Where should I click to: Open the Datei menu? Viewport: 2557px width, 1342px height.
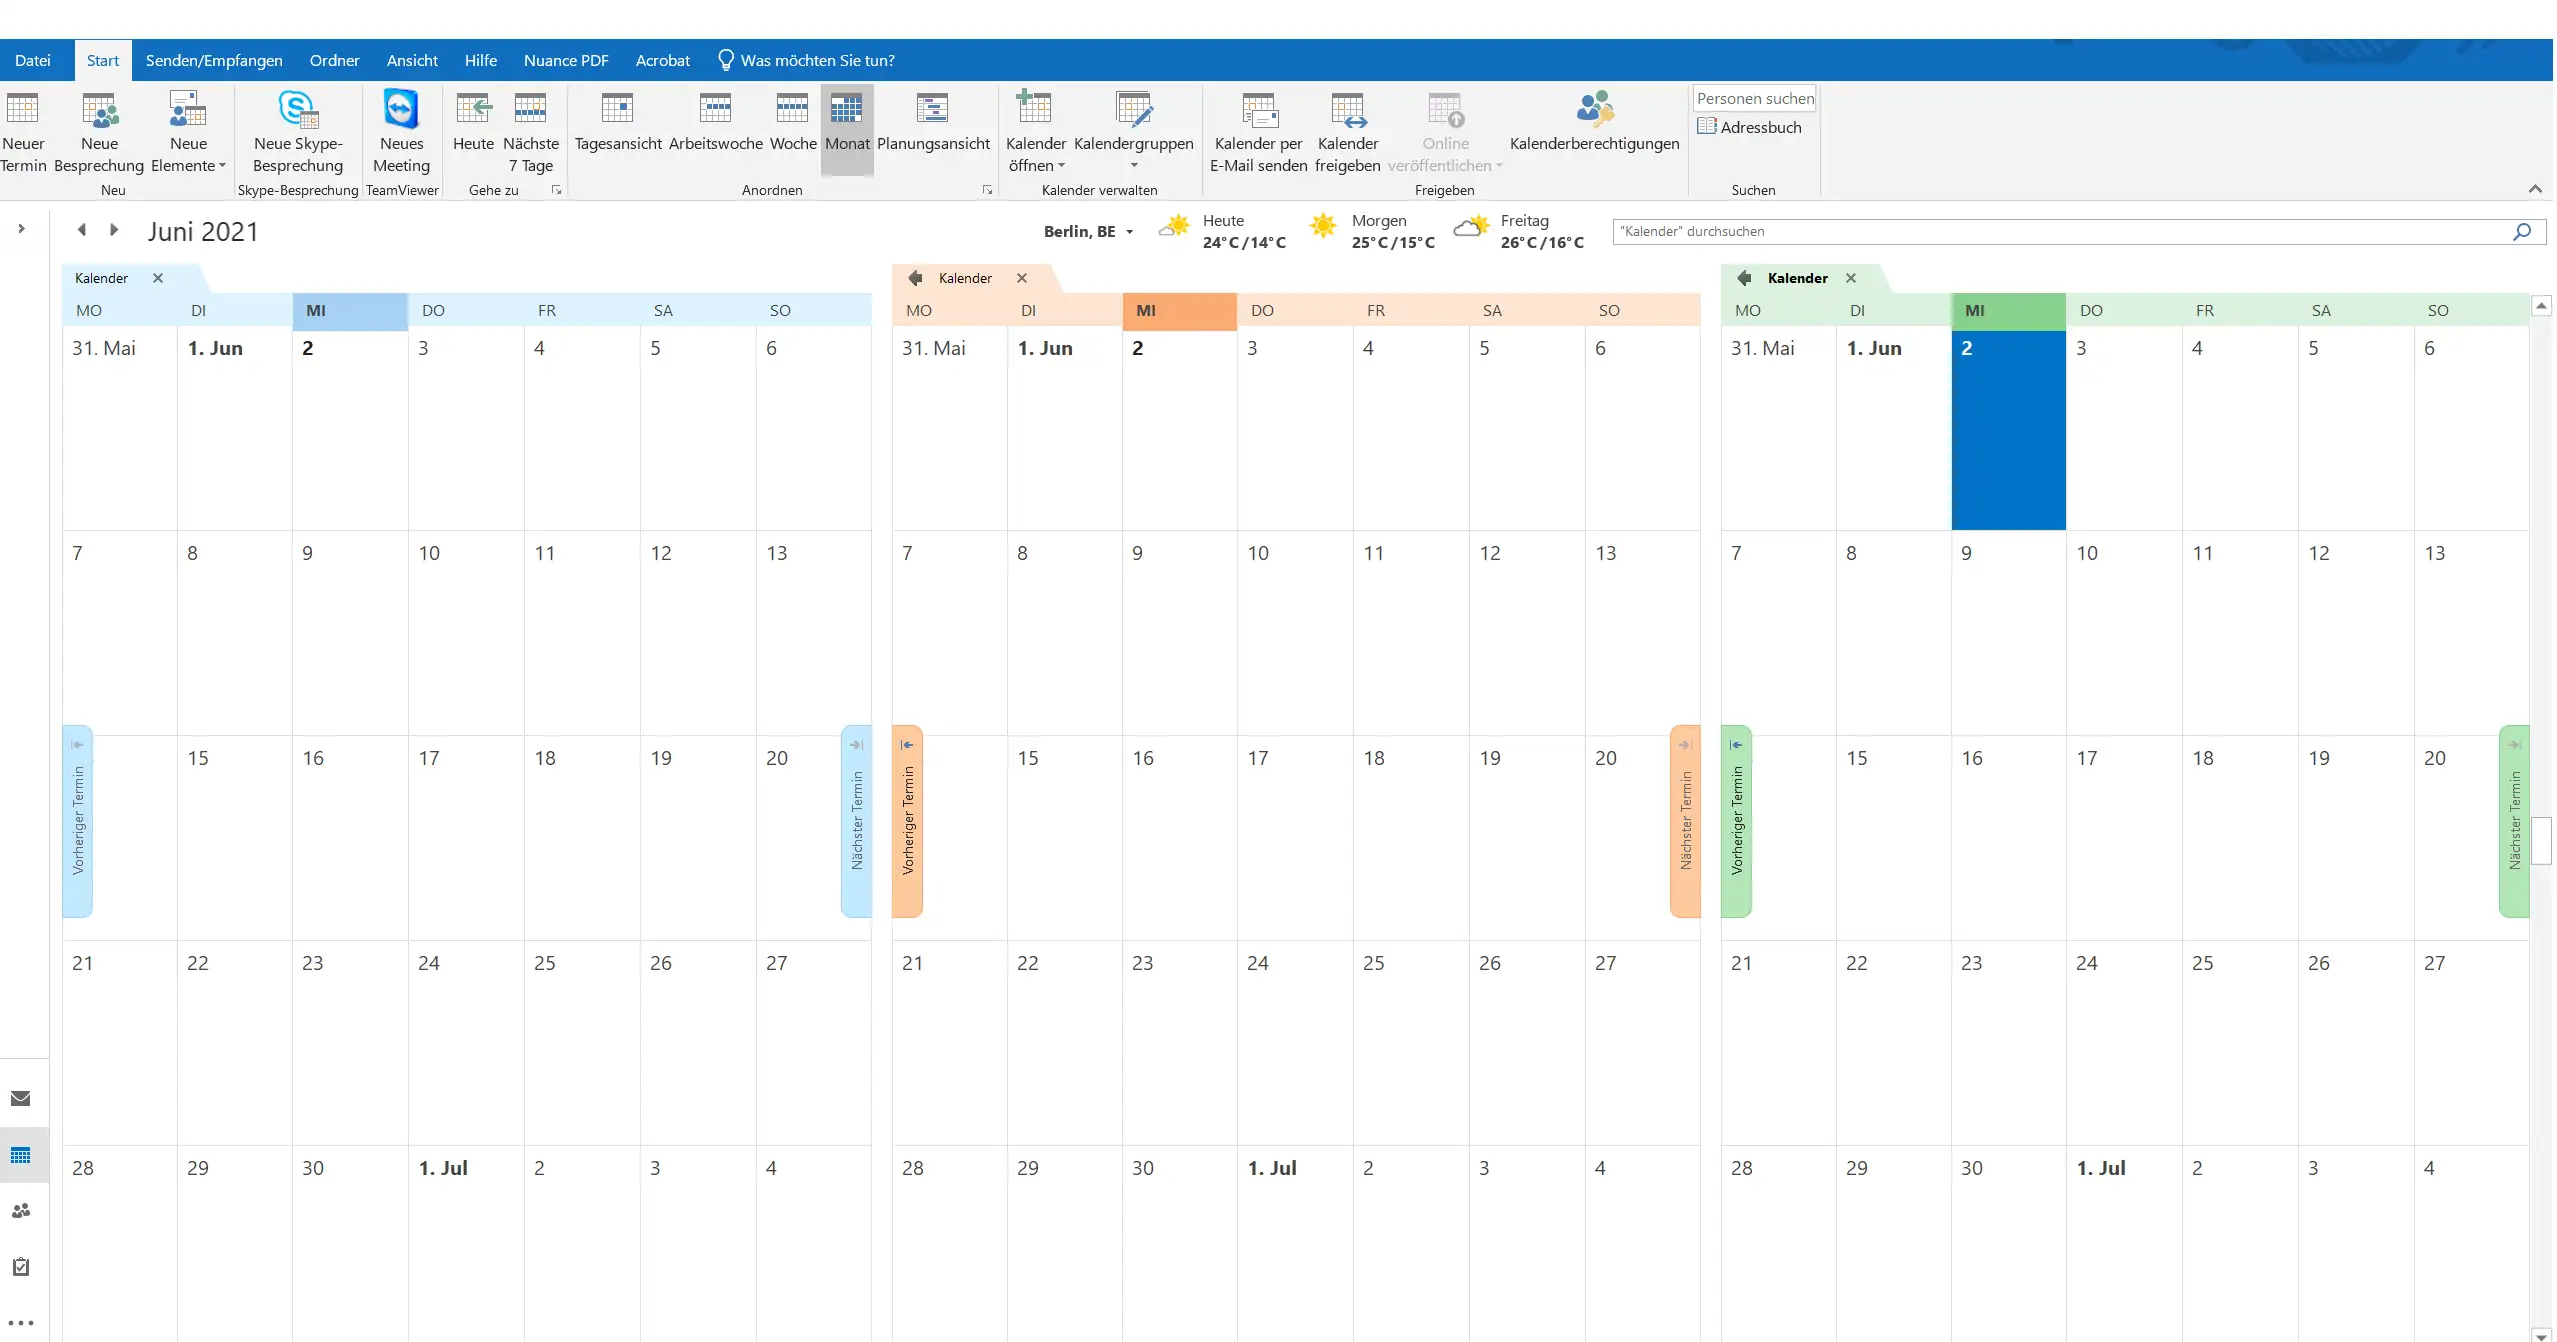pos(32,60)
